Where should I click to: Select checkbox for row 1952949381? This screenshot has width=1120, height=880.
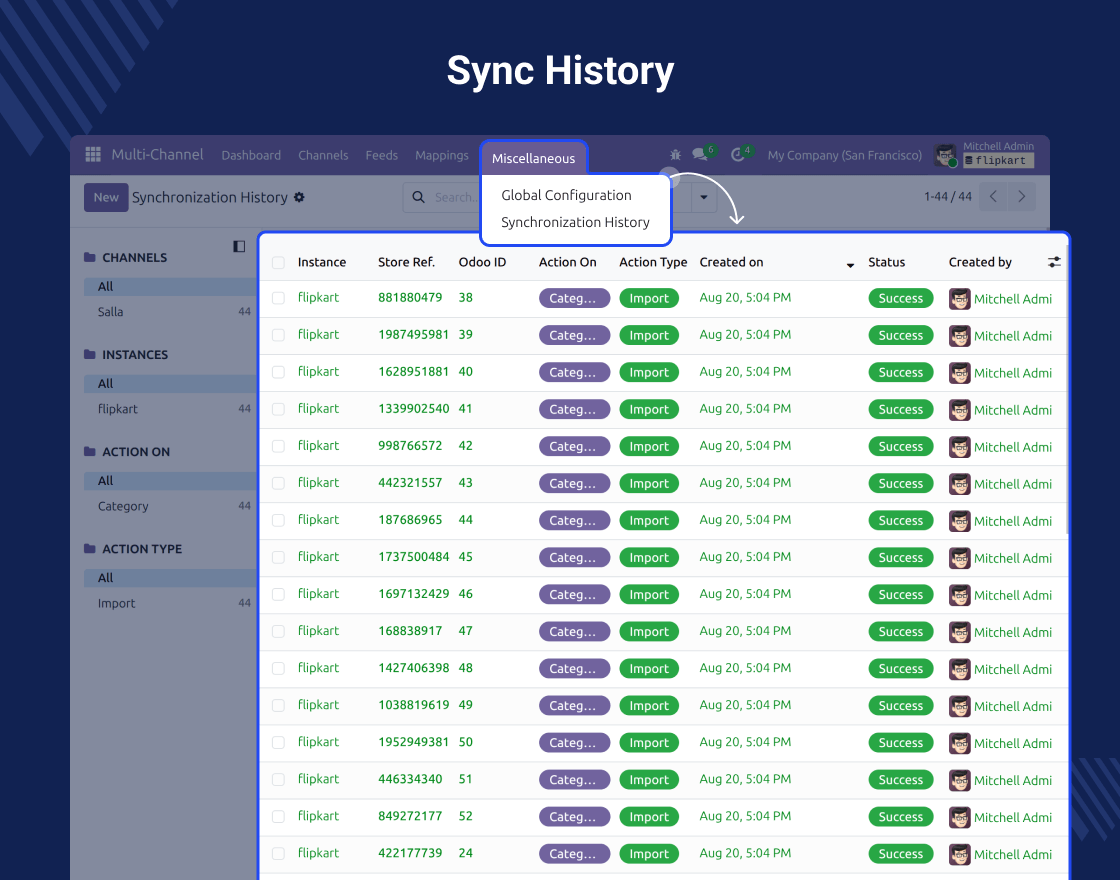click(x=279, y=742)
